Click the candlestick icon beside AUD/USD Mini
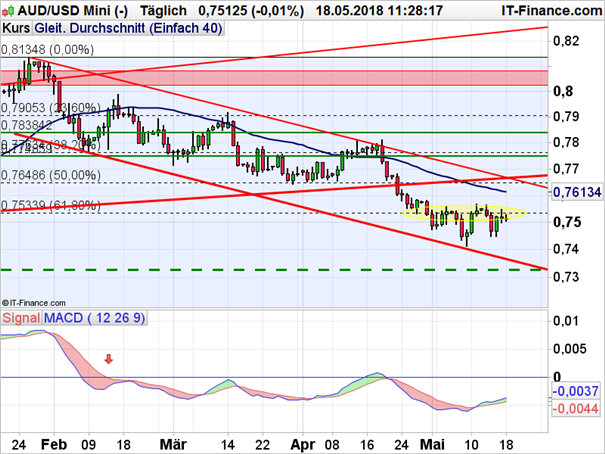605x454 pixels. [8, 11]
